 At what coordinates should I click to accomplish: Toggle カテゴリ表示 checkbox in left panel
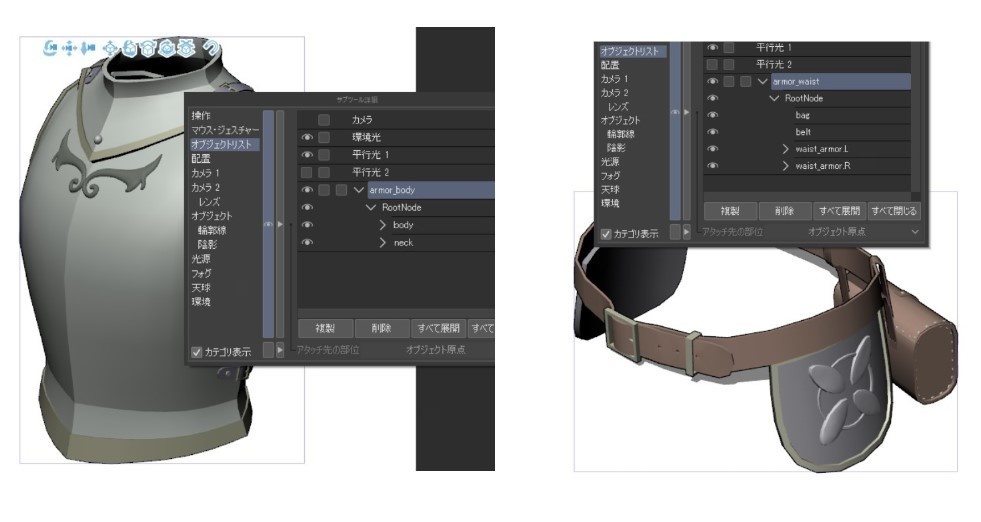pos(196,352)
